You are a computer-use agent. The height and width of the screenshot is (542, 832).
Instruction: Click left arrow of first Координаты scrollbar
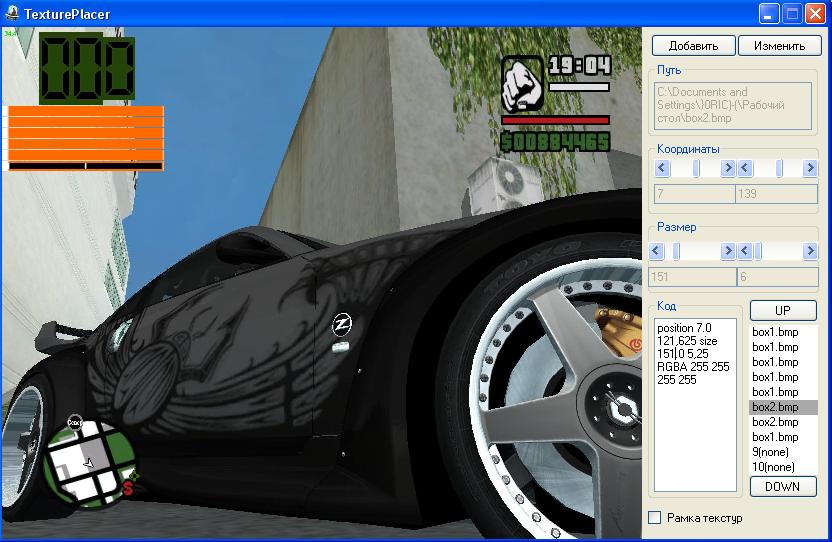662,168
